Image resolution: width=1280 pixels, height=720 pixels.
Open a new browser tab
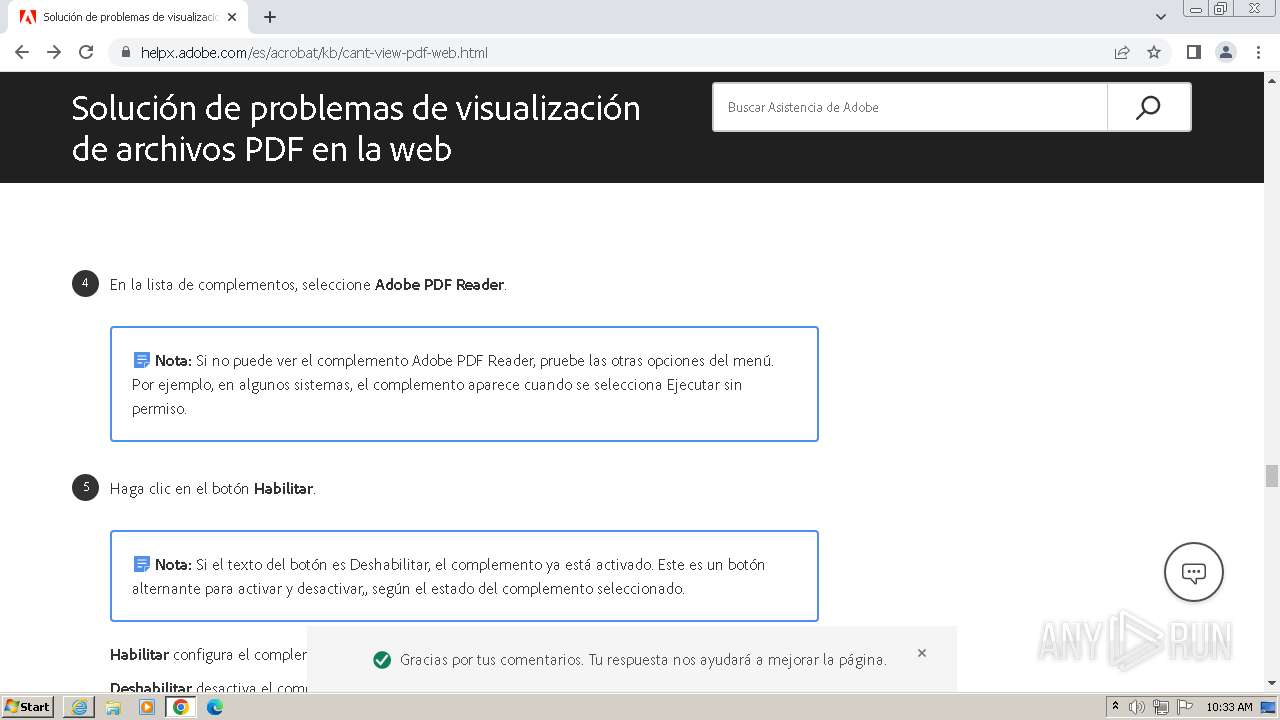click(x=270, y=17)
